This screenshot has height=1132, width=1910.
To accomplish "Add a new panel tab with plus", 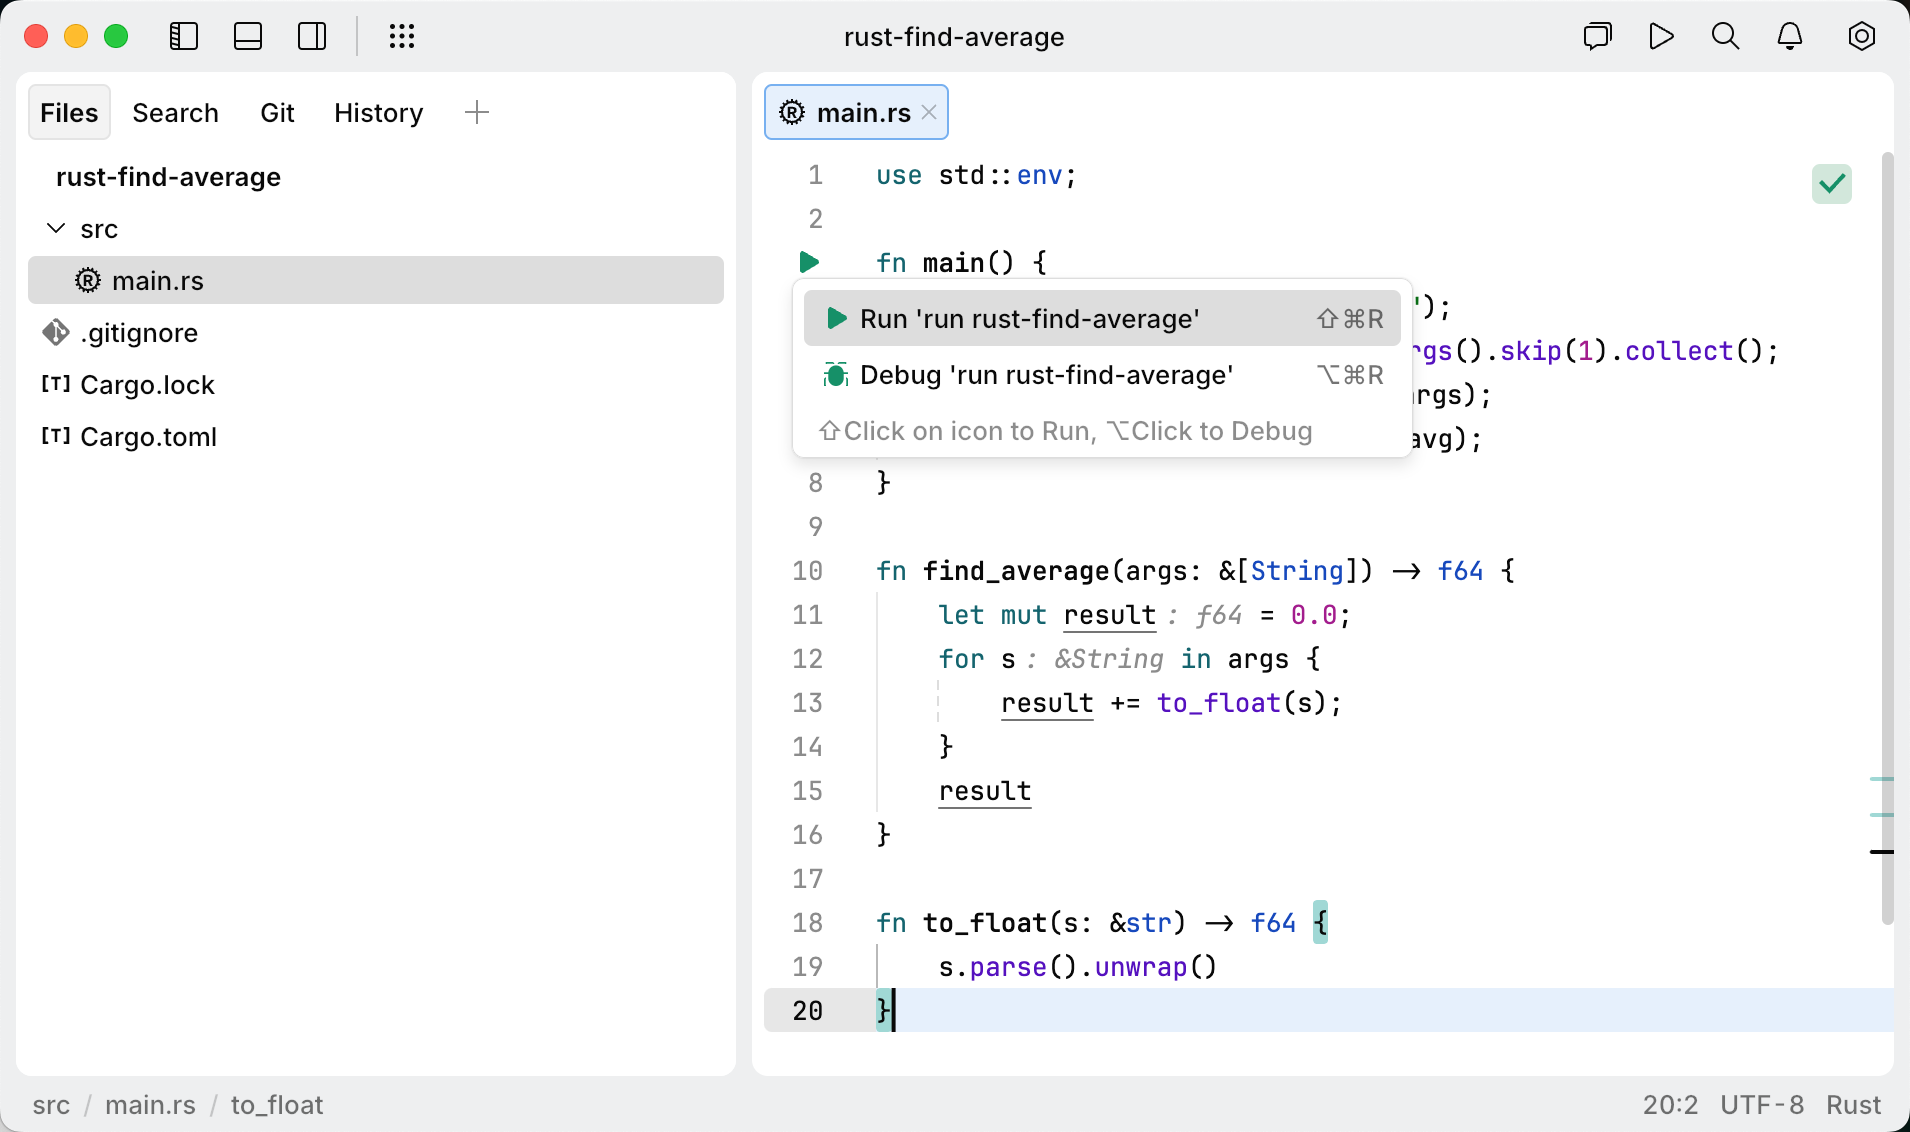I will coord(477,113).
